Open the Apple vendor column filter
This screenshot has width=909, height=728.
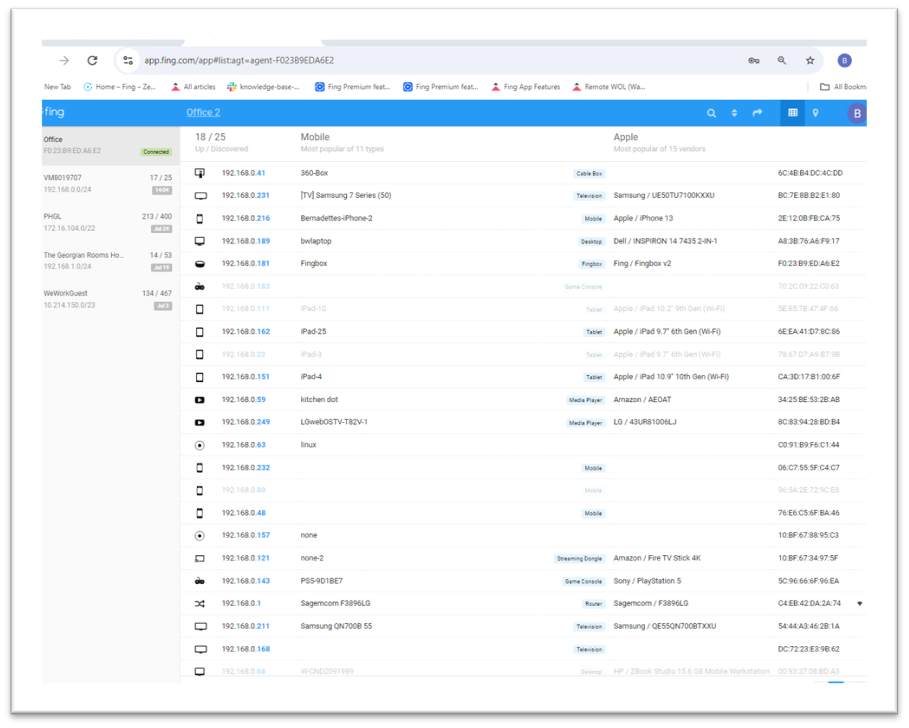[624, 135]
